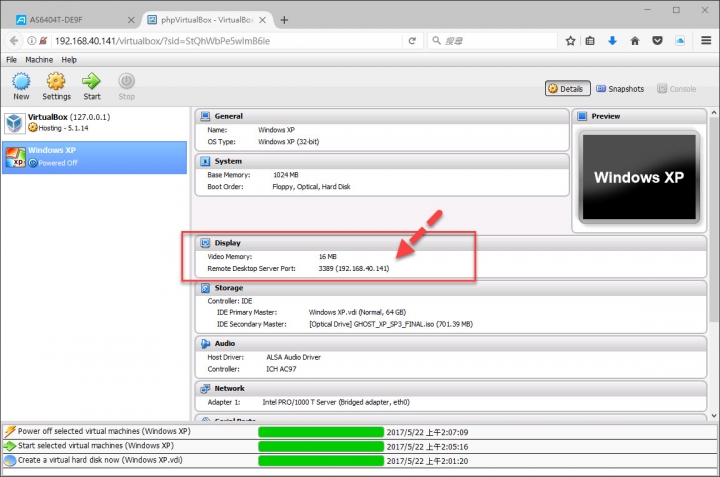720x477 pixels.
Task: Open the General section header link
Action: tap(229, 116)
